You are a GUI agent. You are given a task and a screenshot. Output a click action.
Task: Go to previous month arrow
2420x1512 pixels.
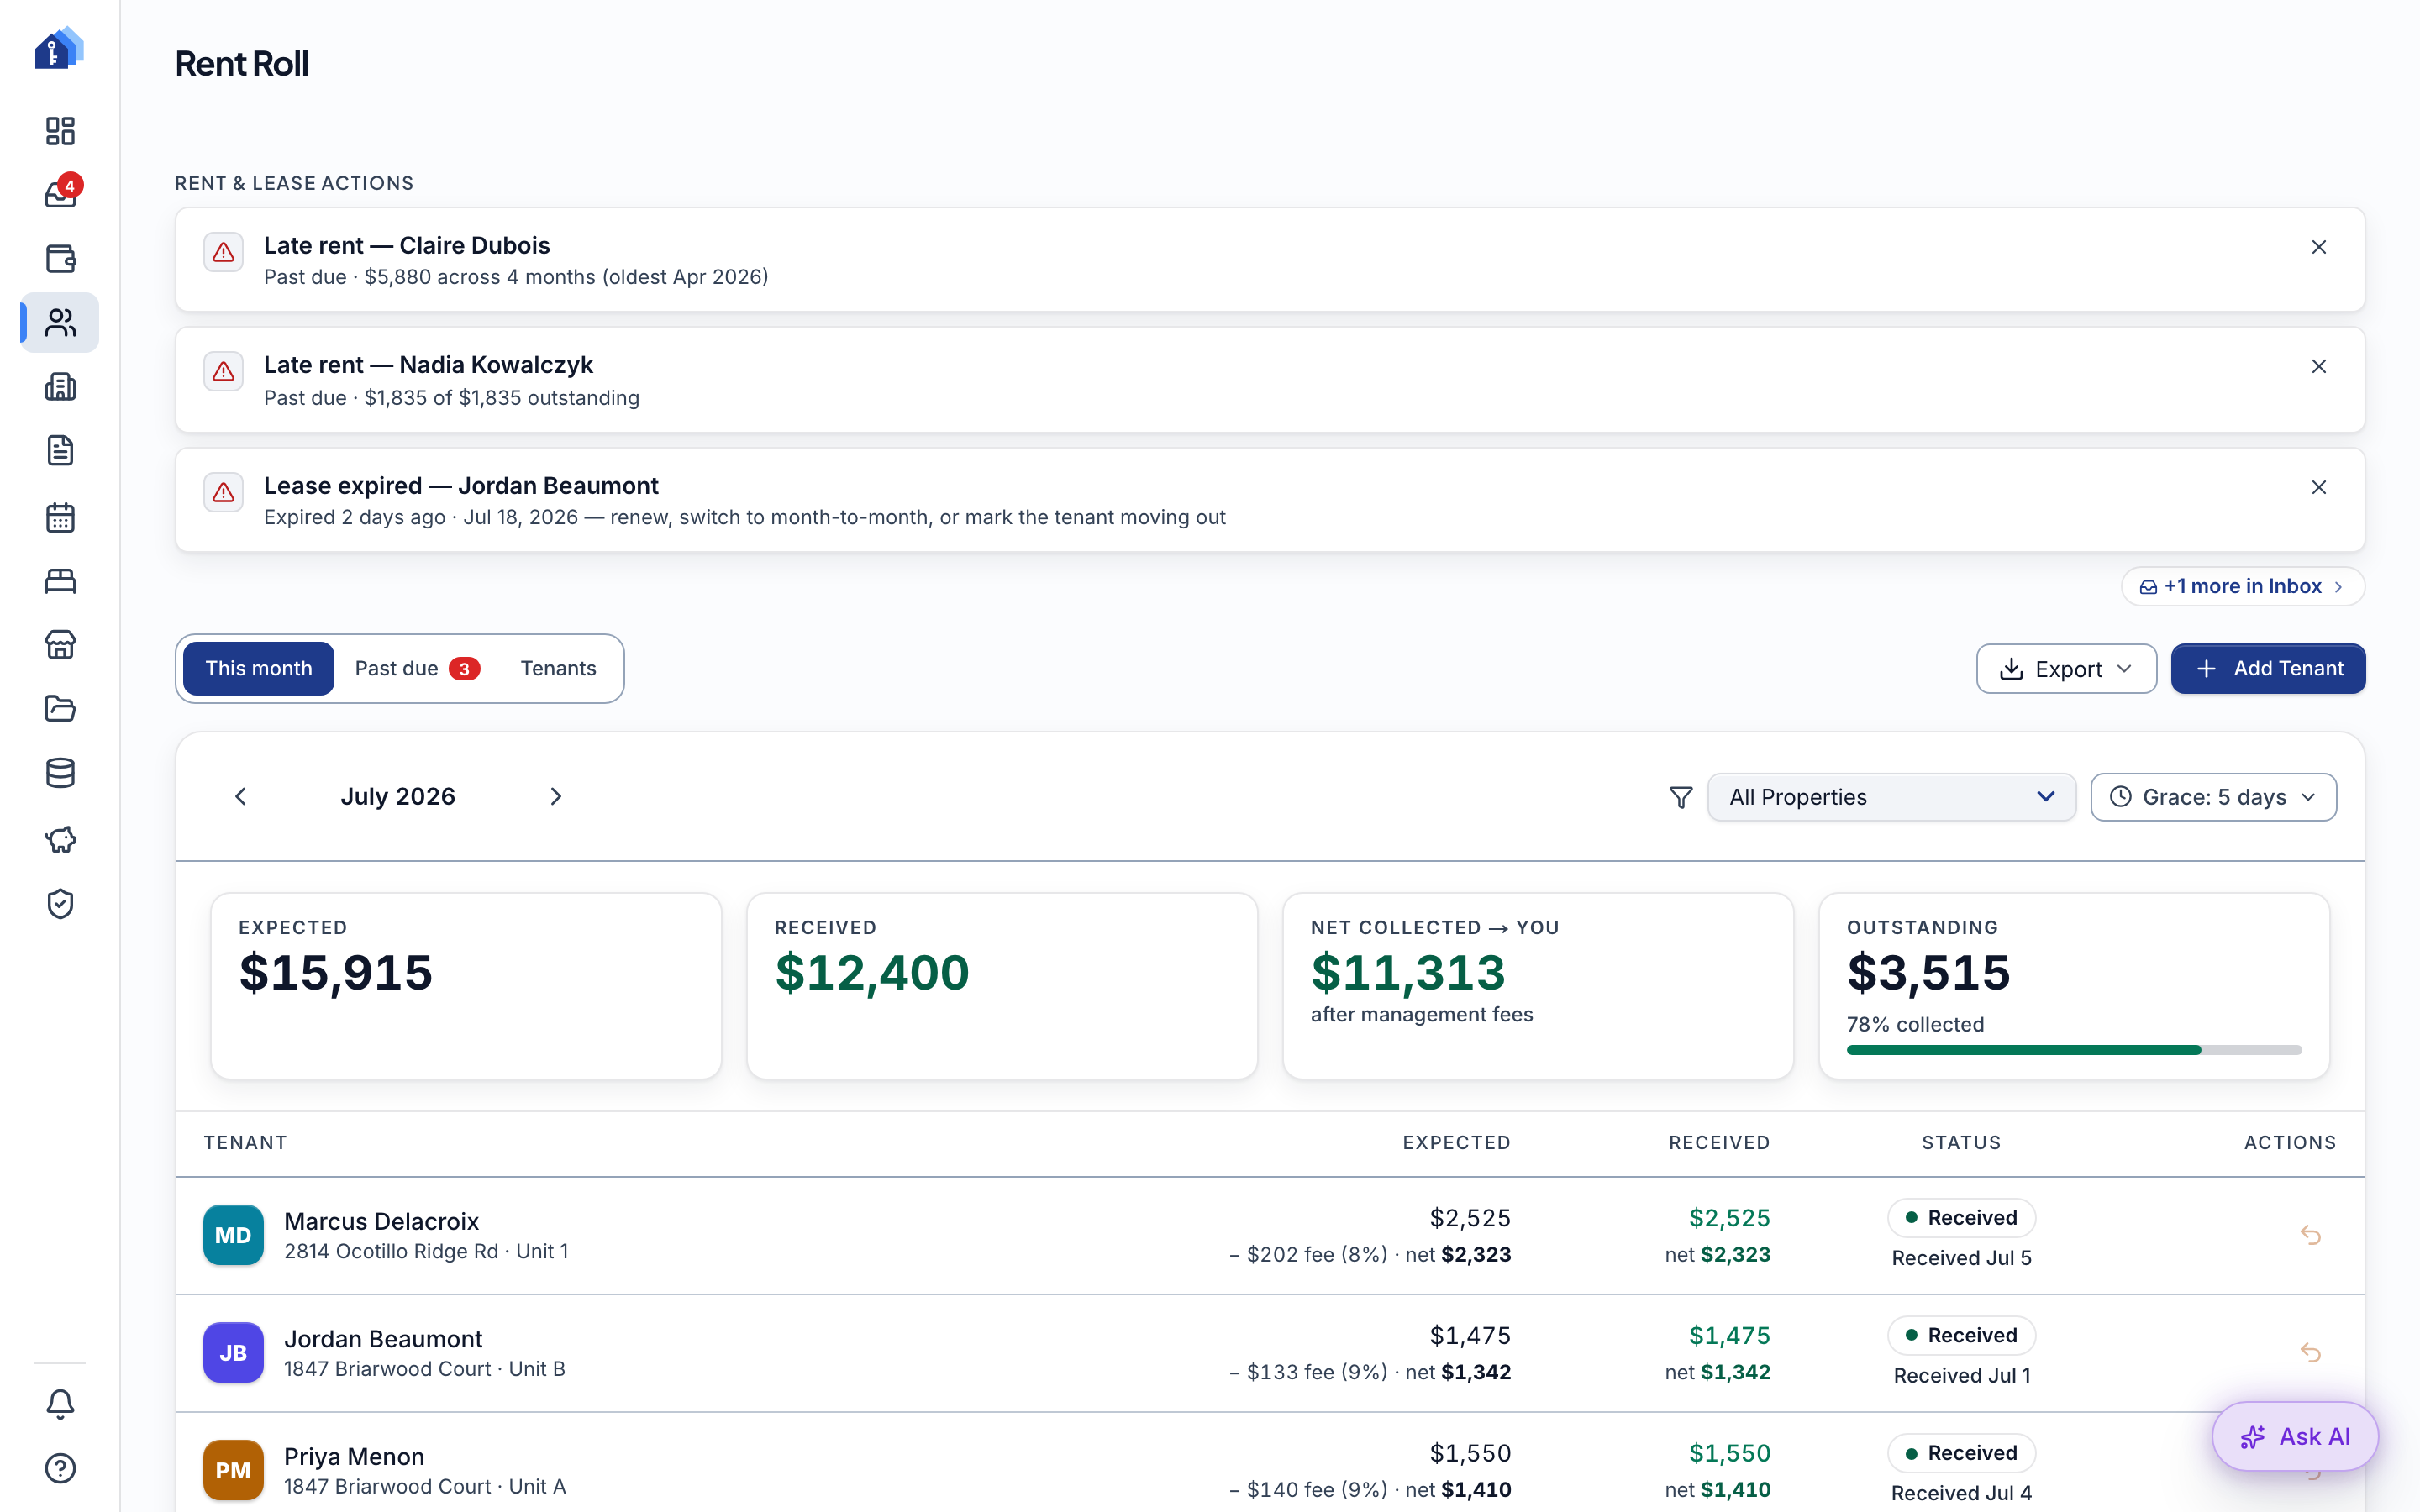click(240, 796)
